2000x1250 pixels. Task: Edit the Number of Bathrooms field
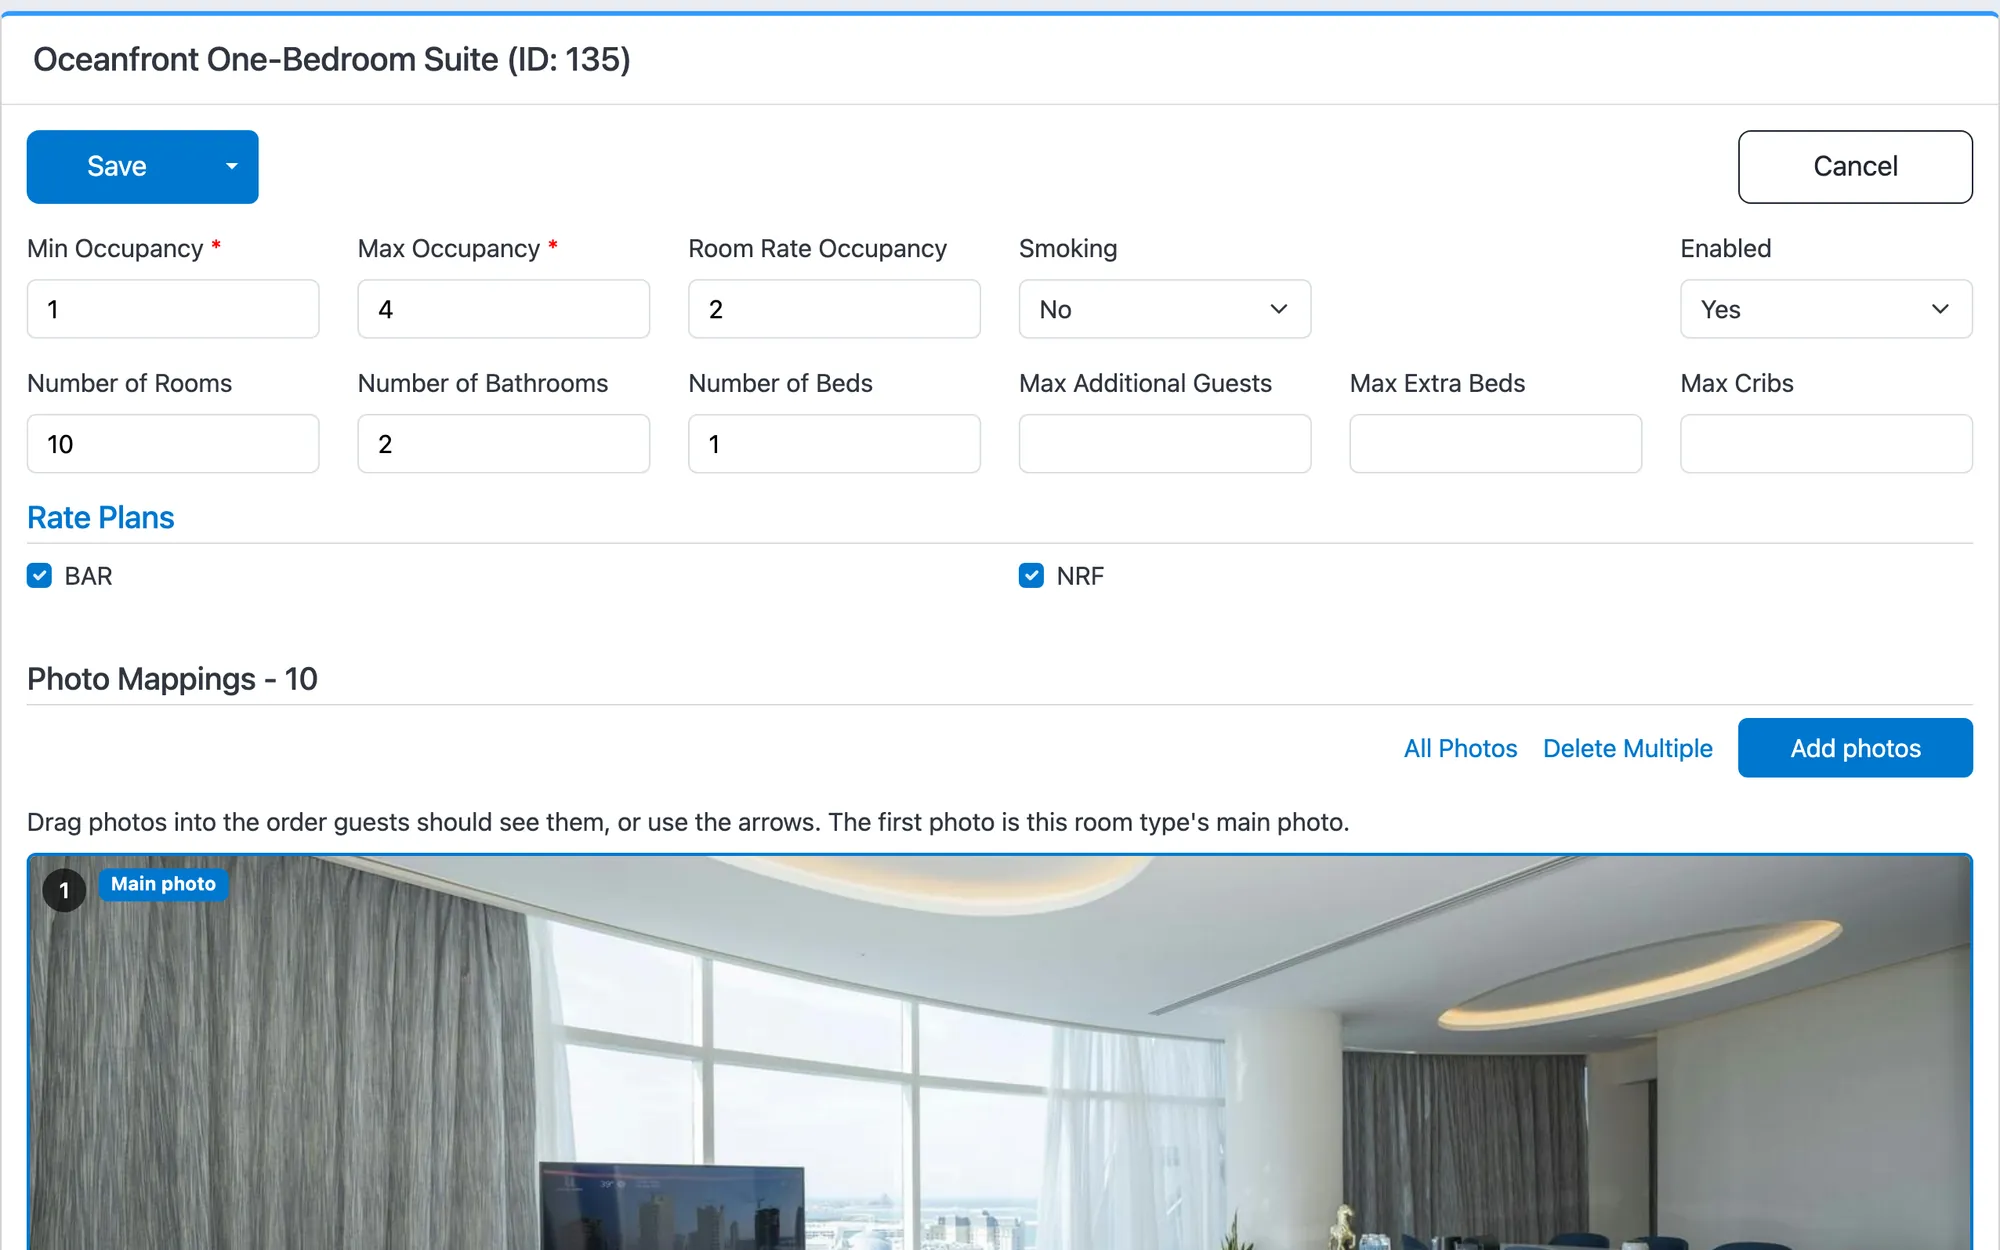(x=504, y=444)
